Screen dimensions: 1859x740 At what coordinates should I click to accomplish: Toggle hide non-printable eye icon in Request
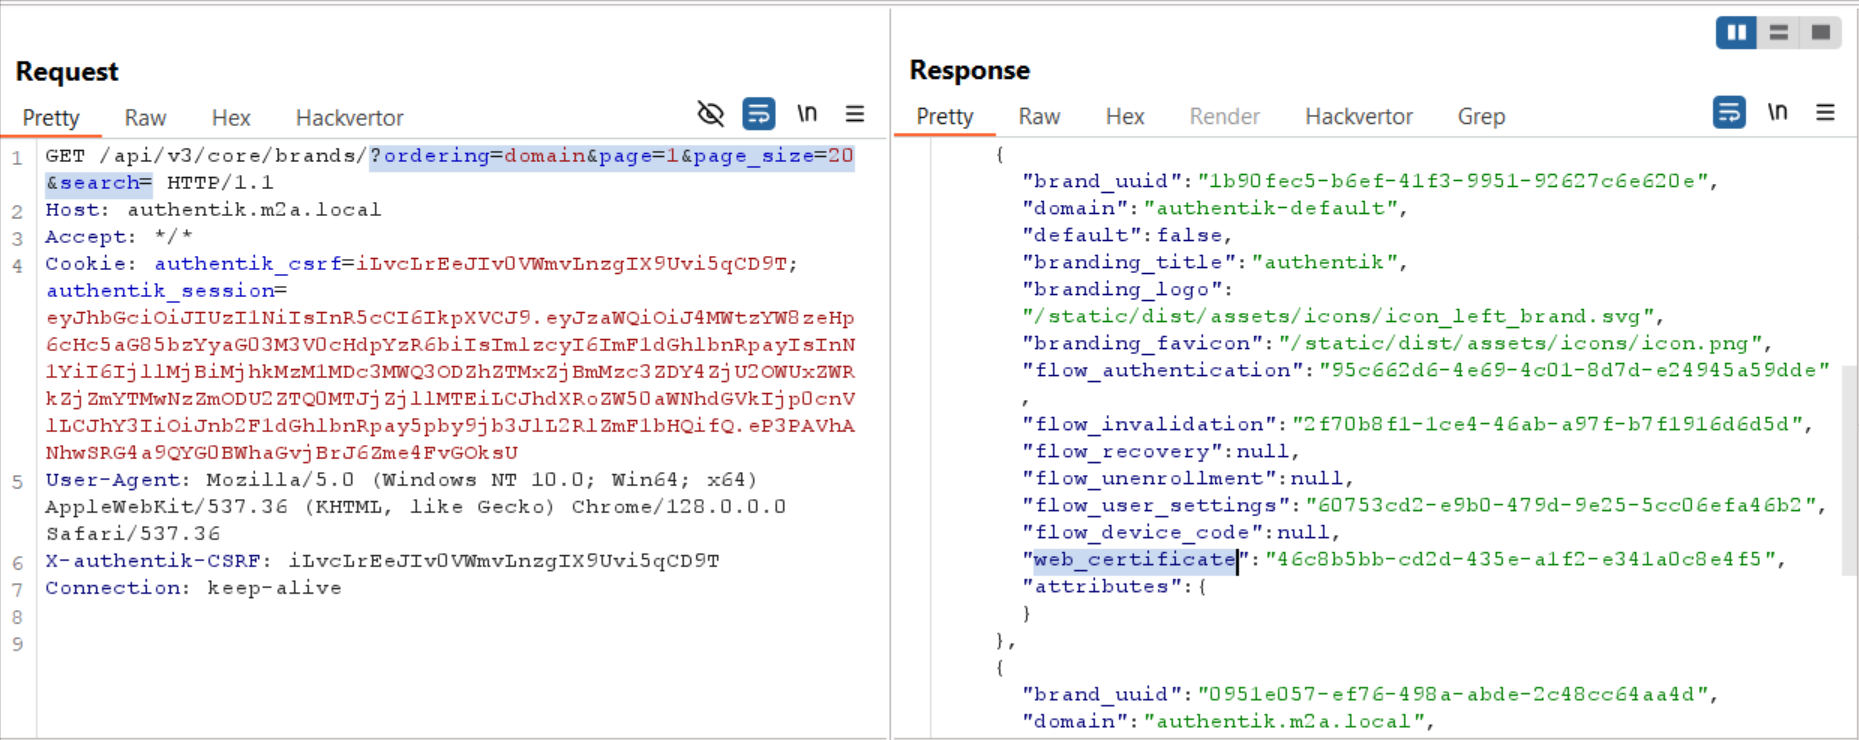click(x=710, y=114)
